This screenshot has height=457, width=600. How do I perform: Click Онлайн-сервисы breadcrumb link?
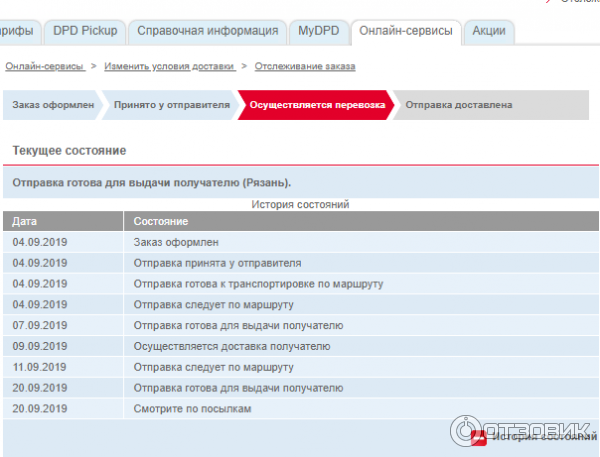[x=44, y=66]
